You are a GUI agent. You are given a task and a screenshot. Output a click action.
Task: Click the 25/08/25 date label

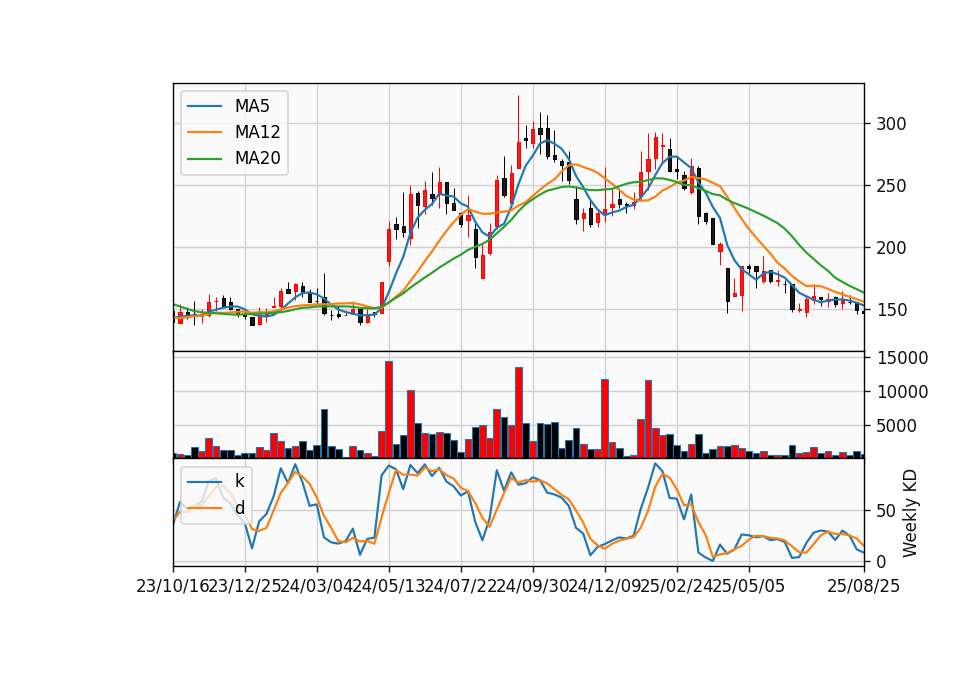pyautogui.click(x=863, y=586)
